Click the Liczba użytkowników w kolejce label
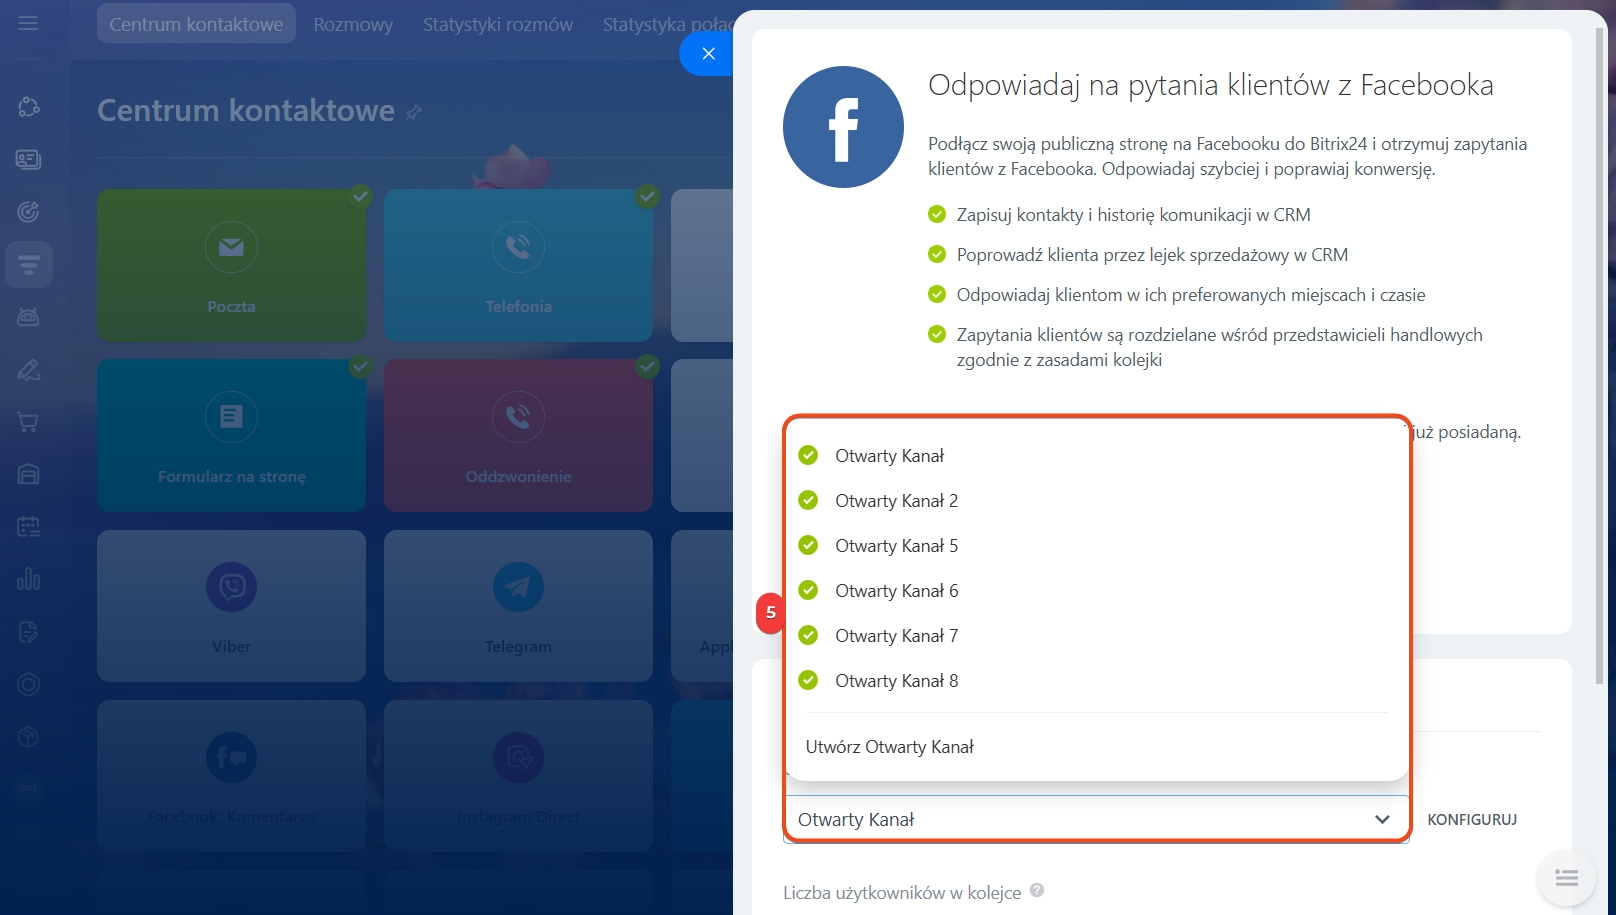The height and width of the screenshot is (915, 1616). point(902,892)
